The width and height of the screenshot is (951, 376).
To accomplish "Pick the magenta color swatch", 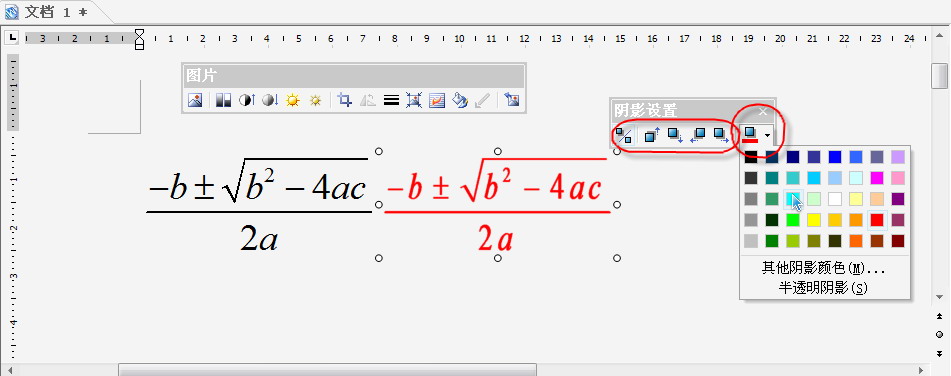I will tap(877, 178).
